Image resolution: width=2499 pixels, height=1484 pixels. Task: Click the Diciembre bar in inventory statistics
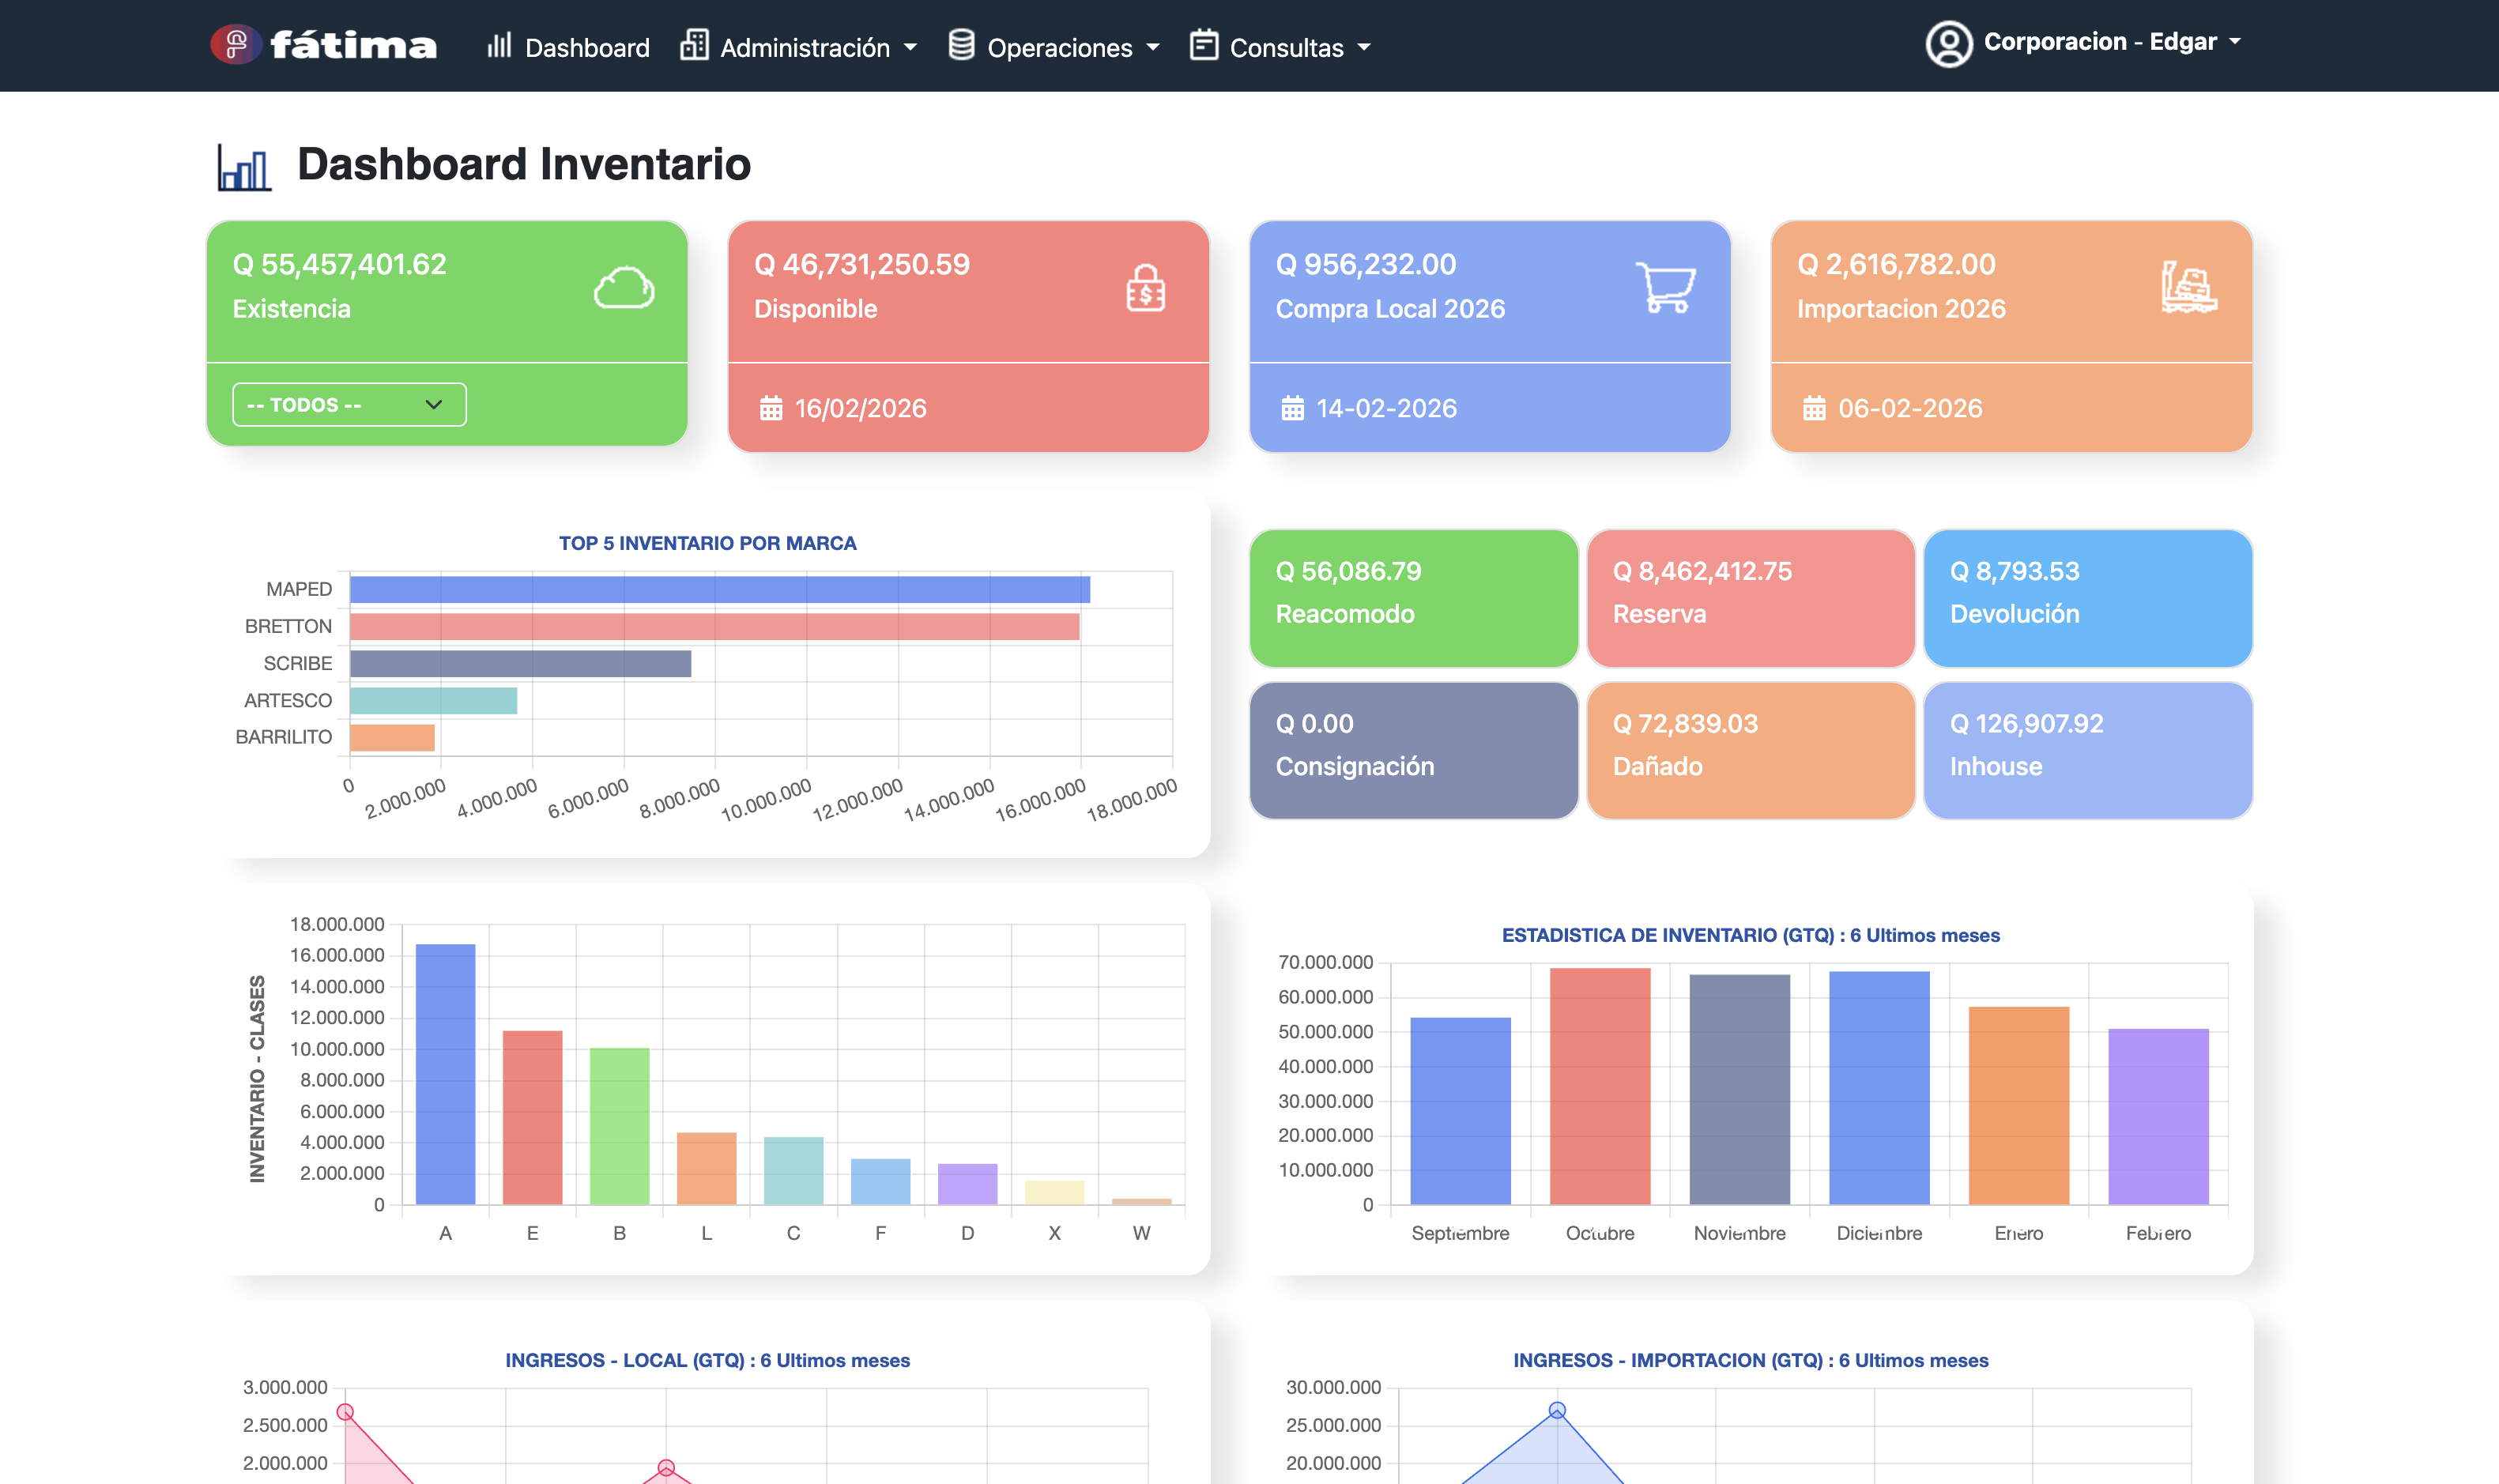pyautogui.click(x=1879, y=1088)
